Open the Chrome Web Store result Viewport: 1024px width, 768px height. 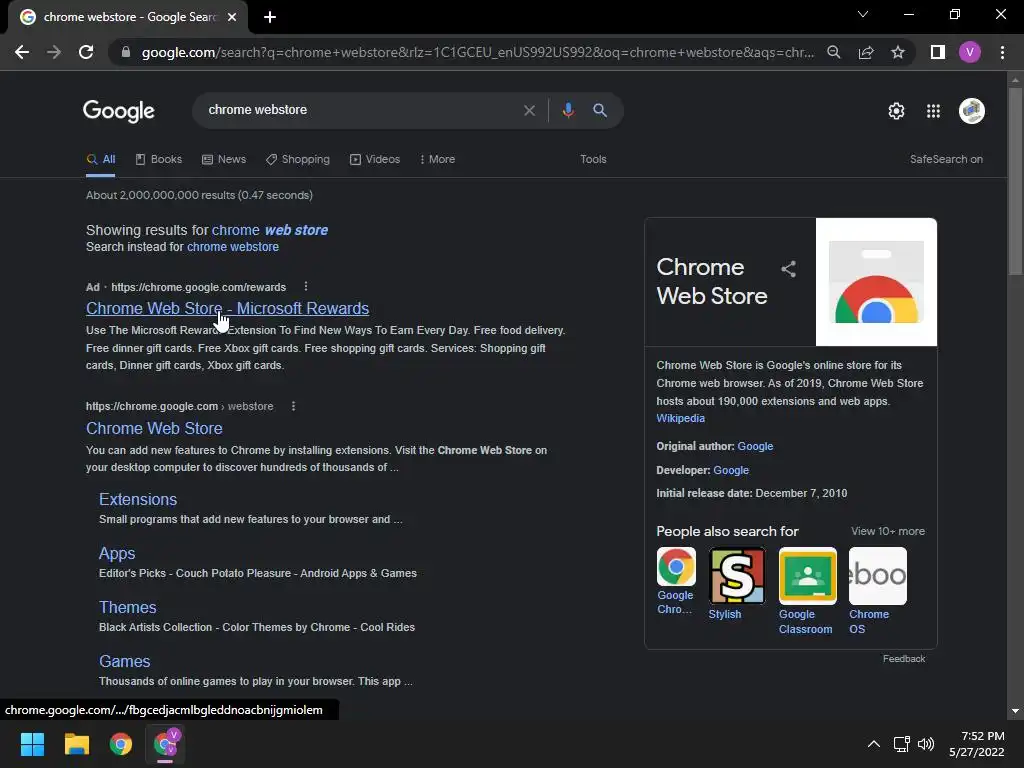click(154, 428)
